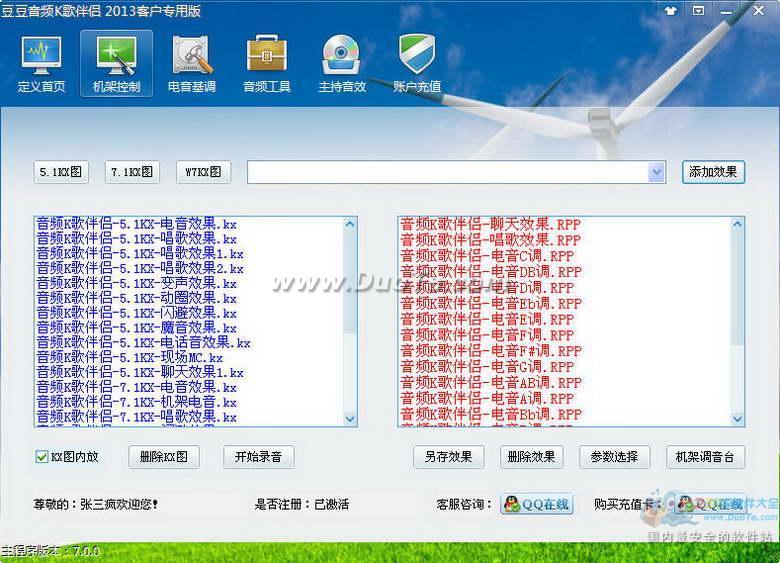This screenshot has height=563, width=780.
Task: Select 音频K歌伴侣-7.1KX-电音效果.kx
Action: pyautogui.click(x=136, y=387)
